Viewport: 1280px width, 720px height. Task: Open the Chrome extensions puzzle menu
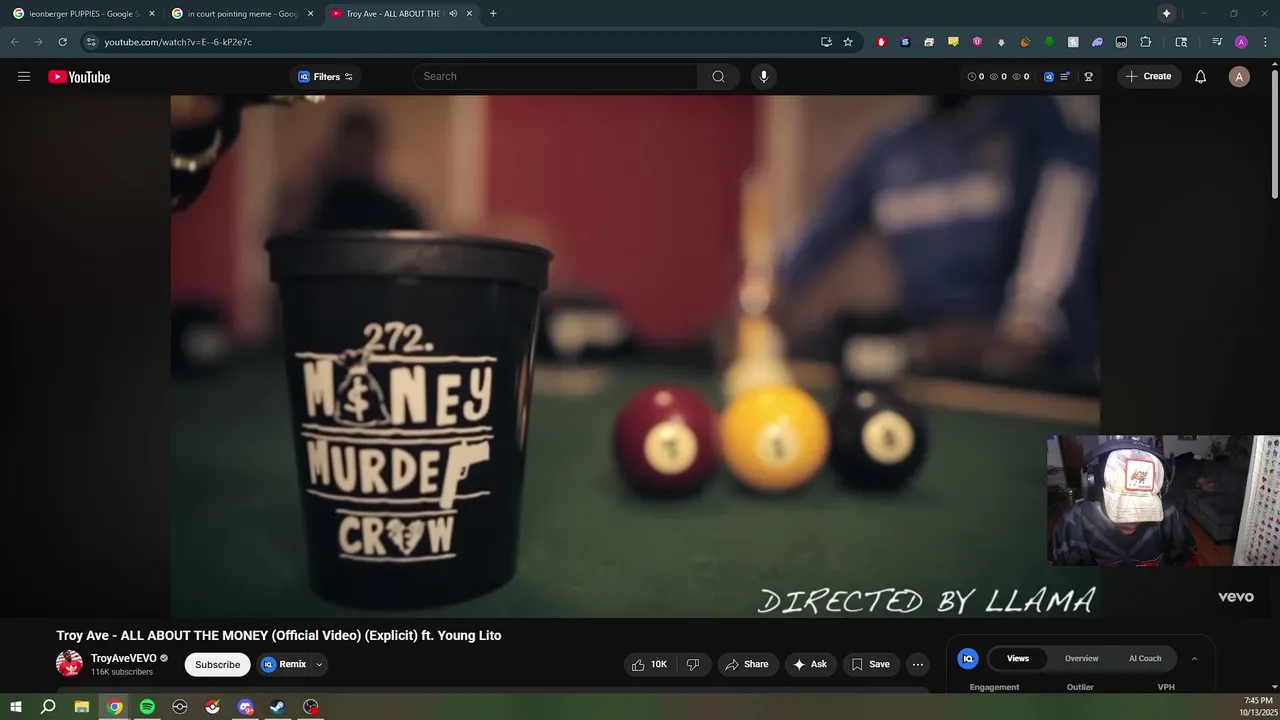(x=1146, y=42)
